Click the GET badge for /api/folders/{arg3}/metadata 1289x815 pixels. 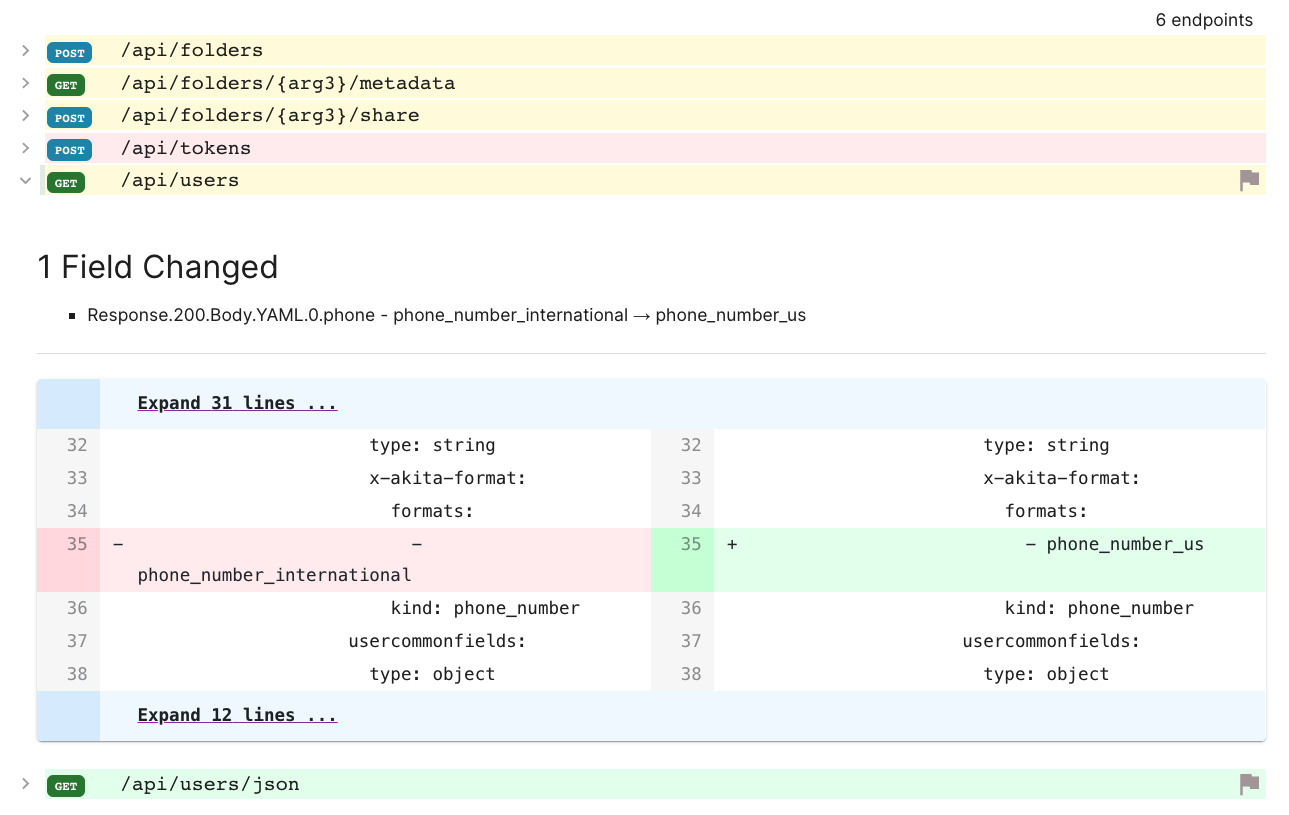tap(66, 85)
